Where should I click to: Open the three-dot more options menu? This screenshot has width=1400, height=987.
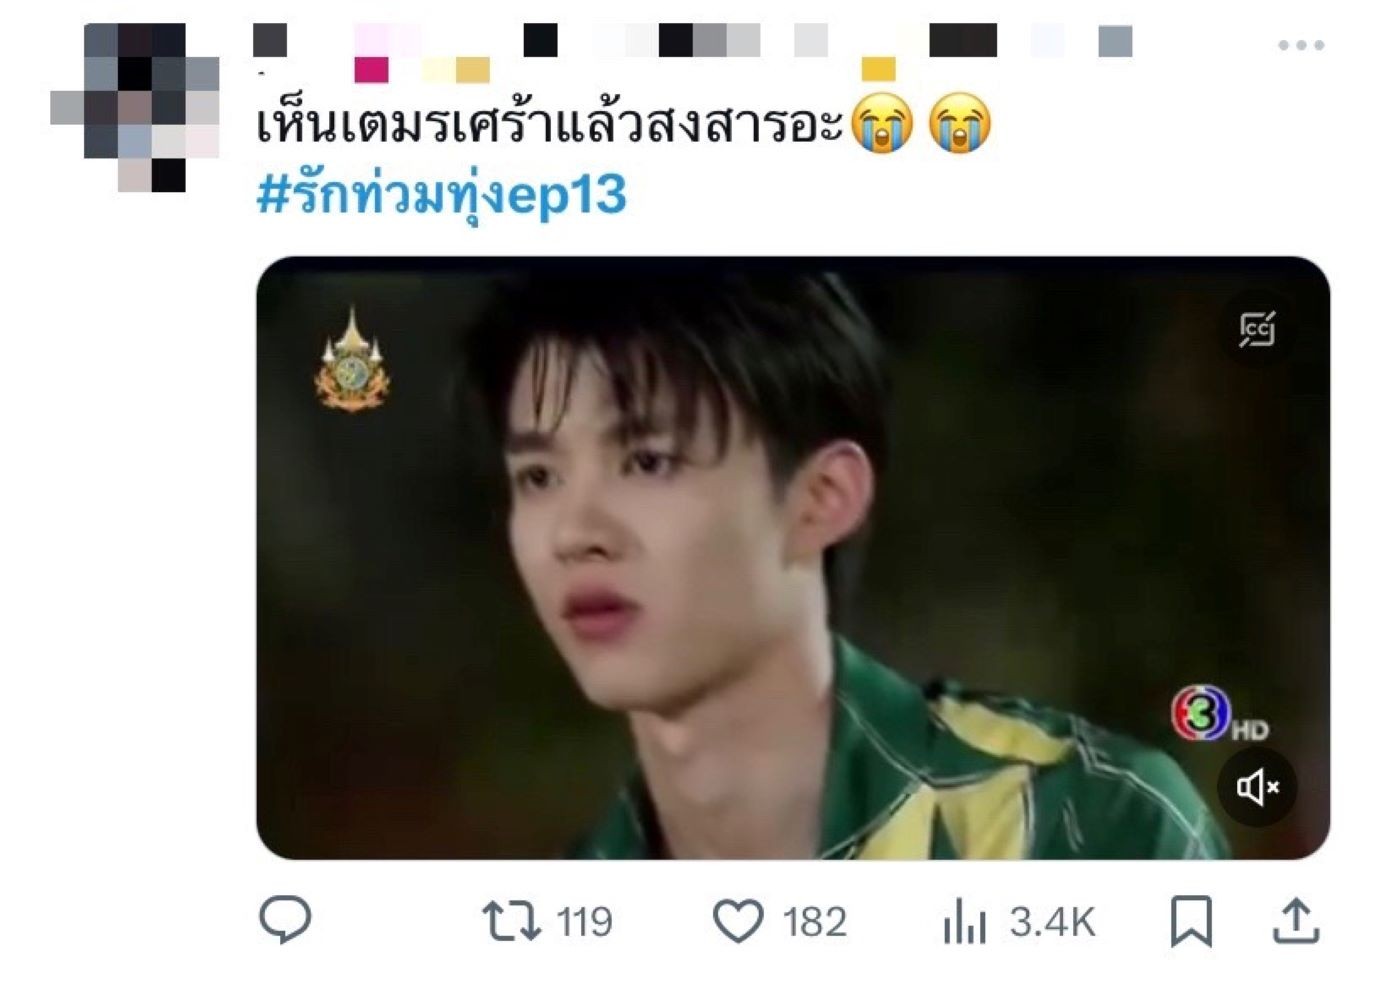point(1301,45)
